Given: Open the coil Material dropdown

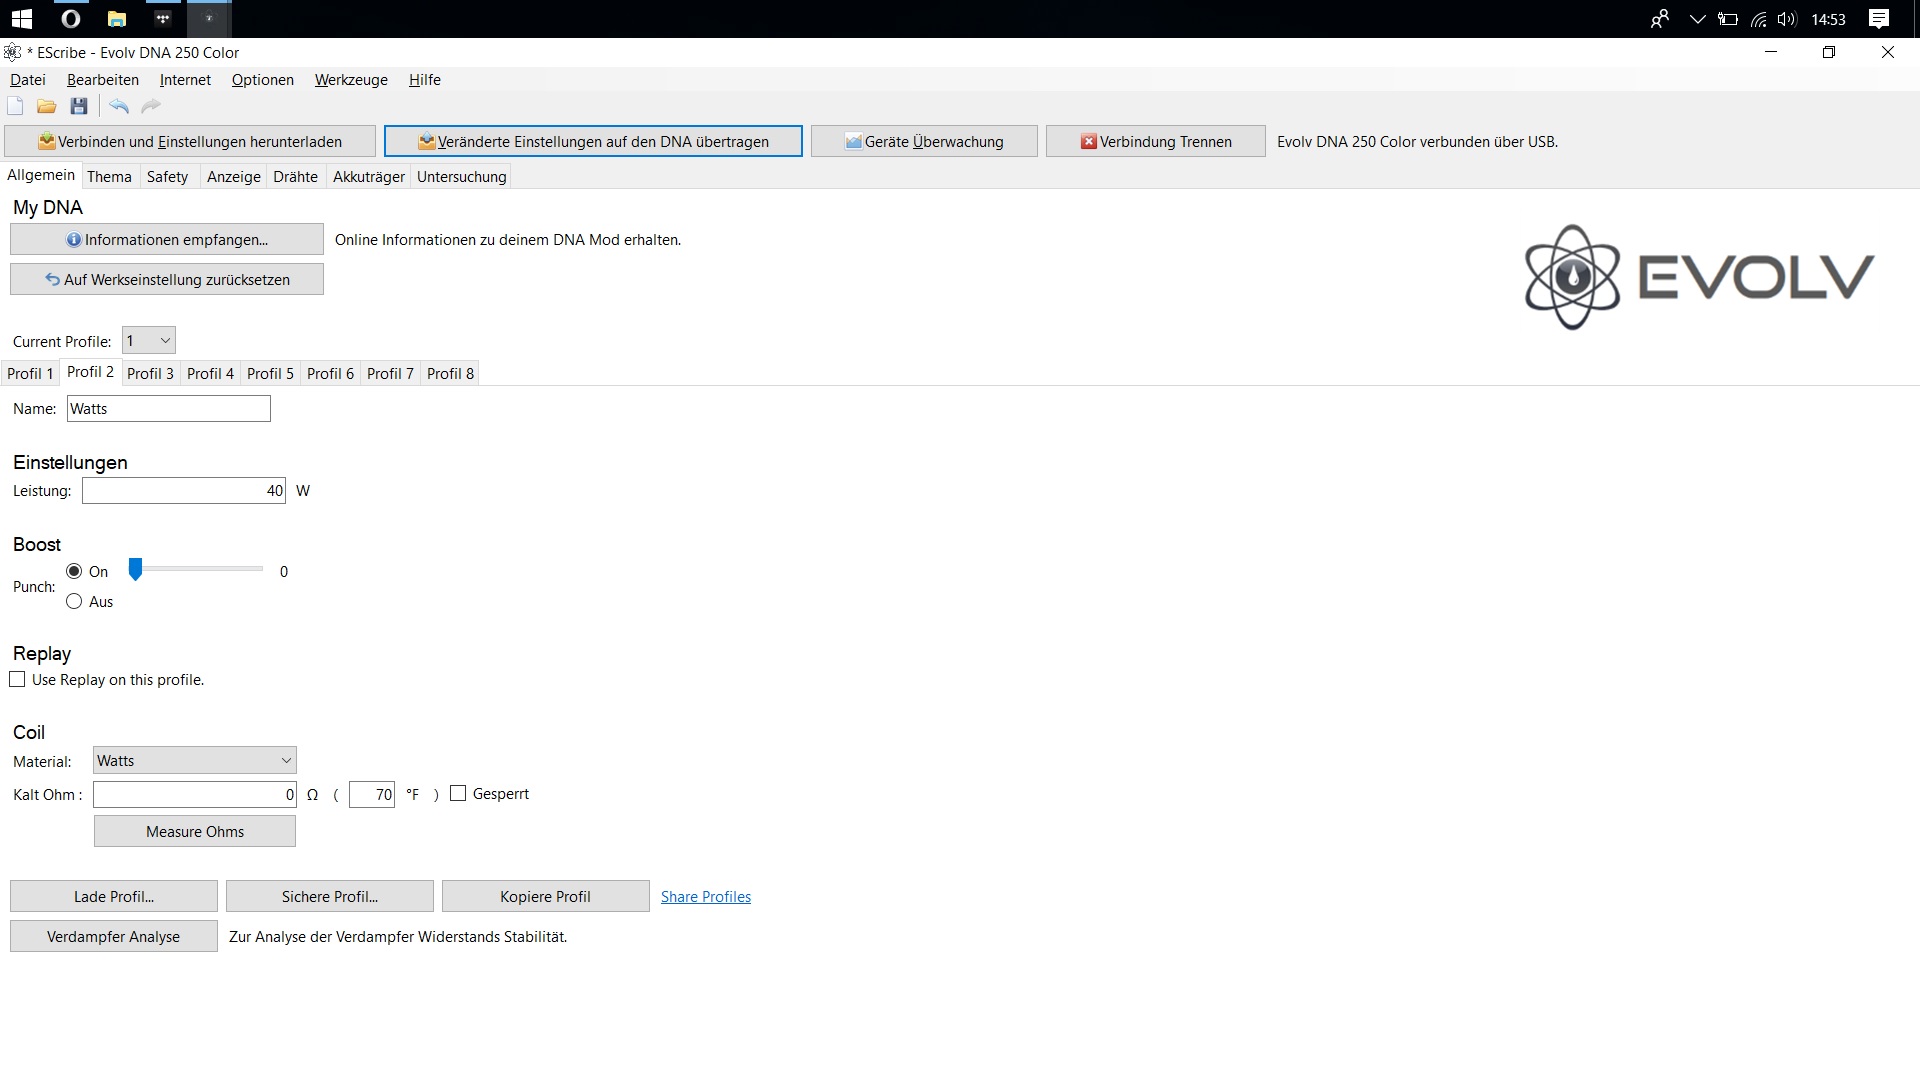Looking at the screenshot, I should click(194, 760).
